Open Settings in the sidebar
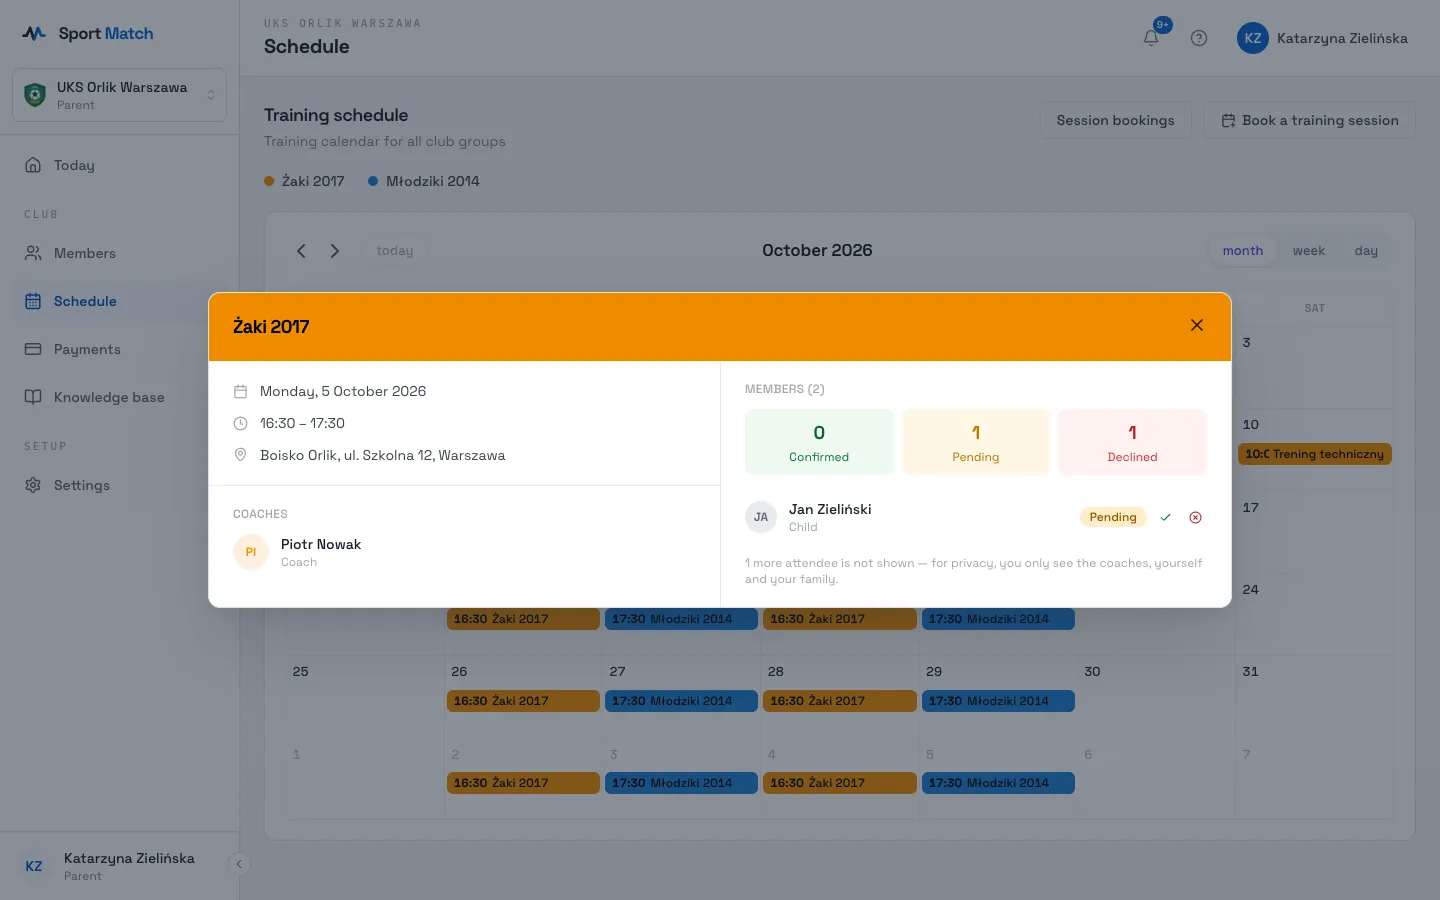1440x900 pixels. pos(119,485)
